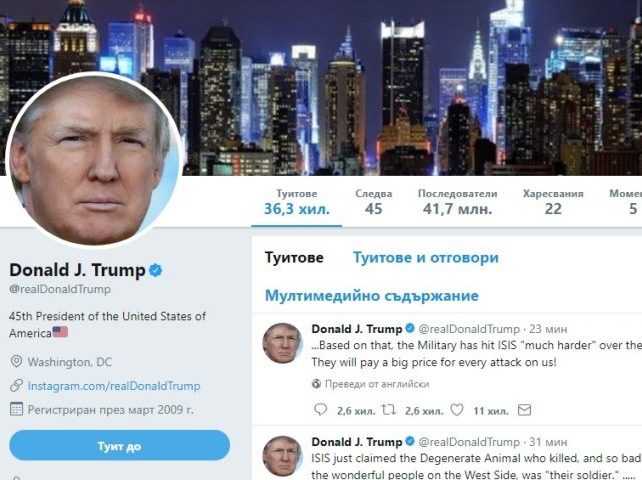
Task: Click the Туит до button
Action: point(119,446)
